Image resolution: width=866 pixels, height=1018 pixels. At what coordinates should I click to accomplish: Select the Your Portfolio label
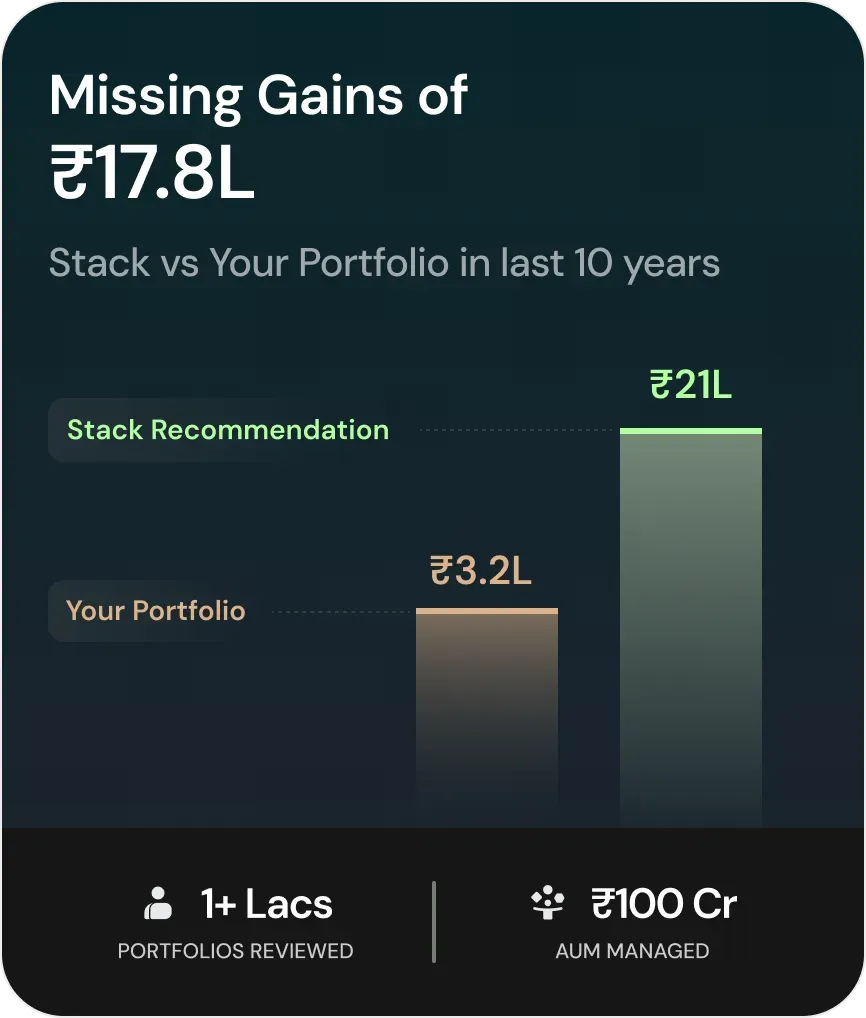pyautogui.click(x=156, y=611)
